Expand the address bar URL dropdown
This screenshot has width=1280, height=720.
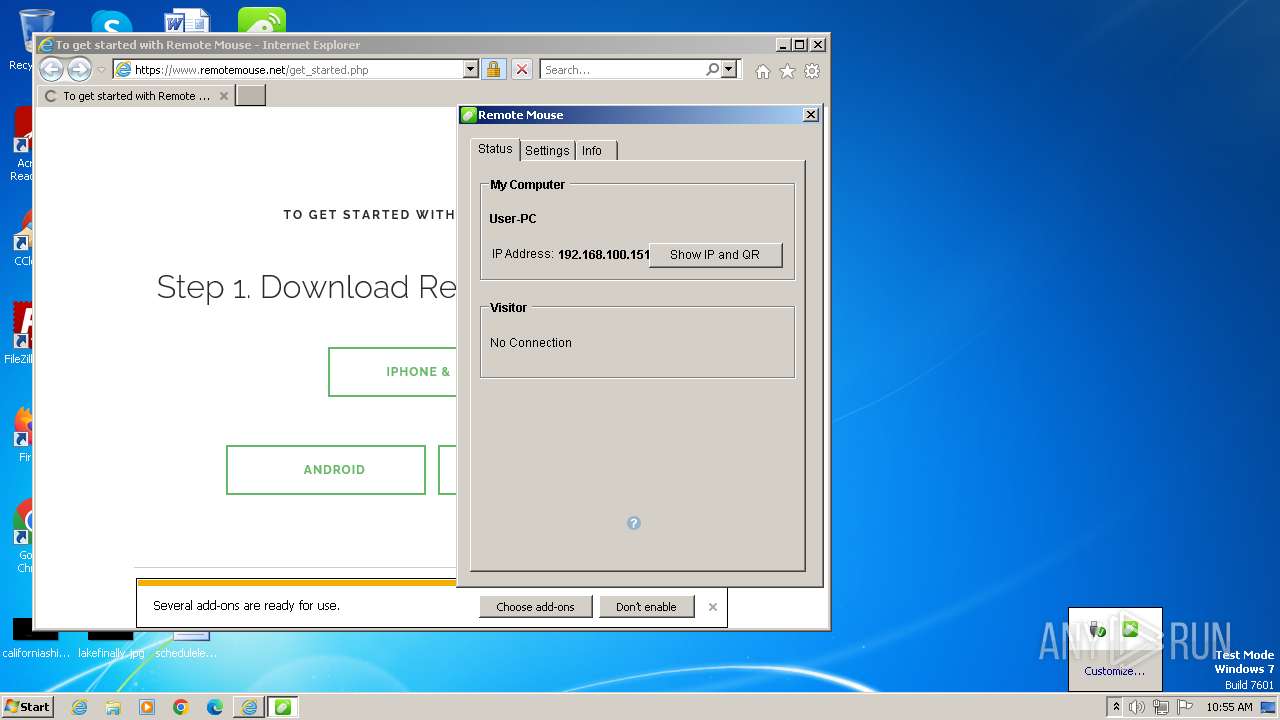[x=471, y=69]
